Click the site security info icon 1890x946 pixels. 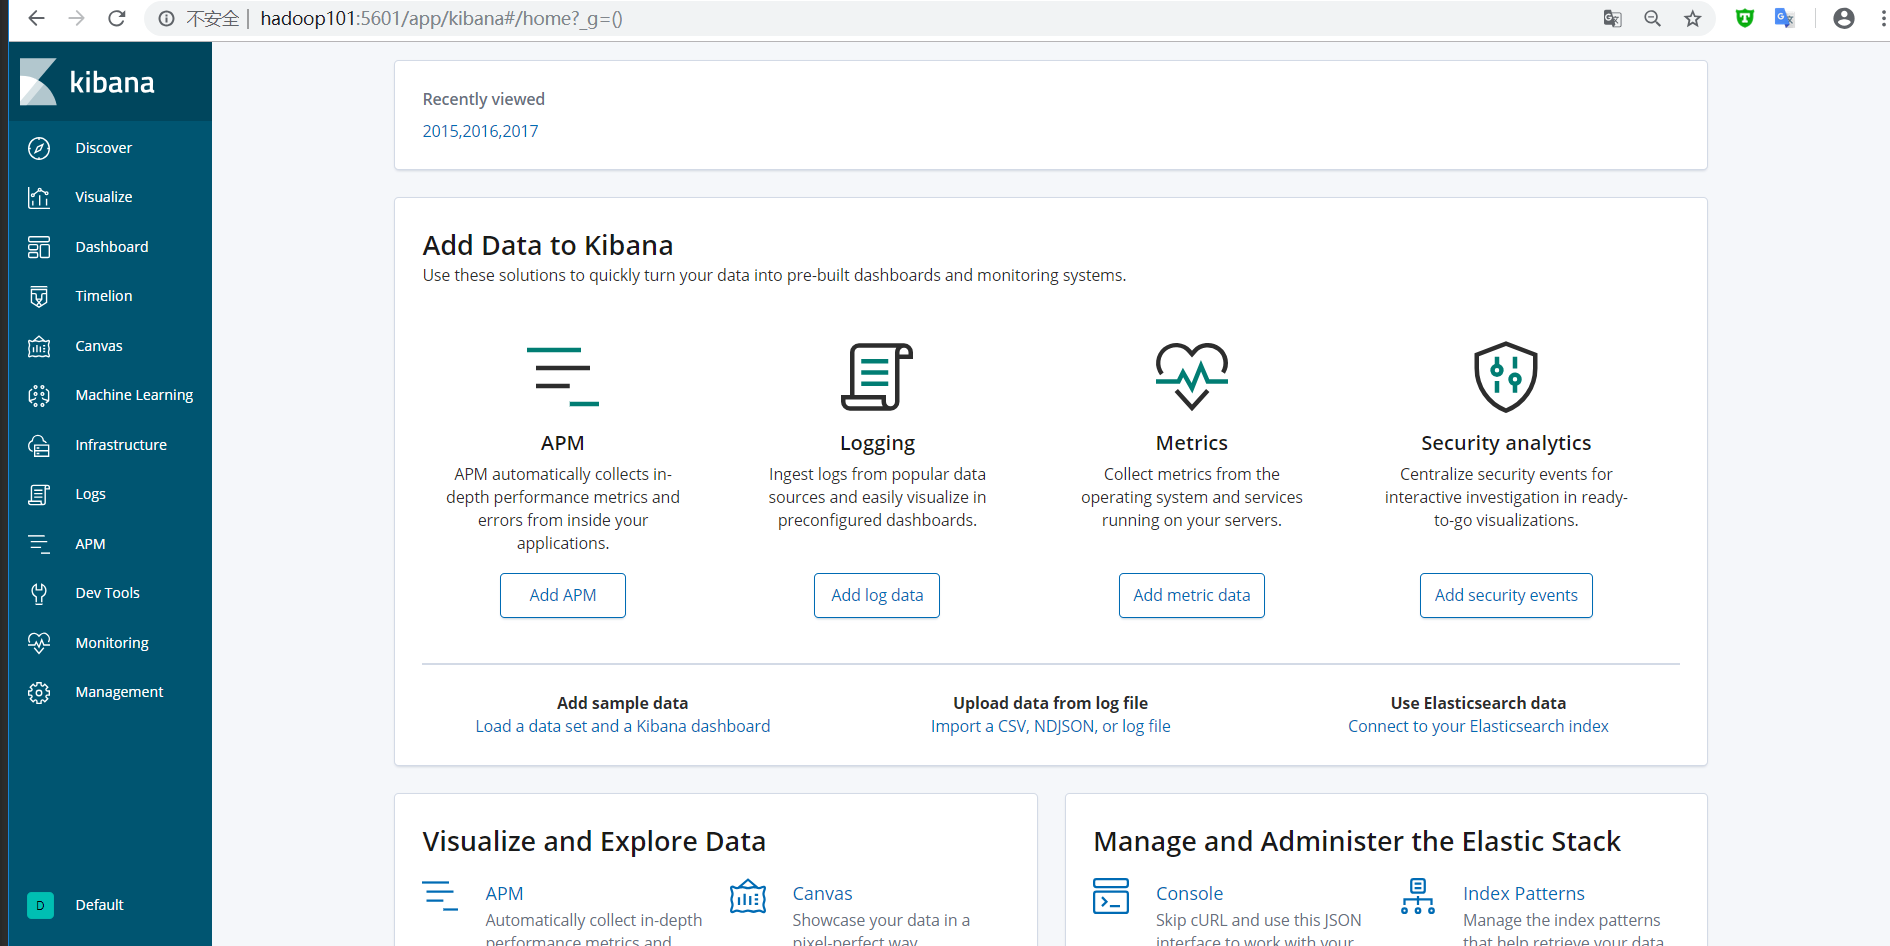click(167, 18)
